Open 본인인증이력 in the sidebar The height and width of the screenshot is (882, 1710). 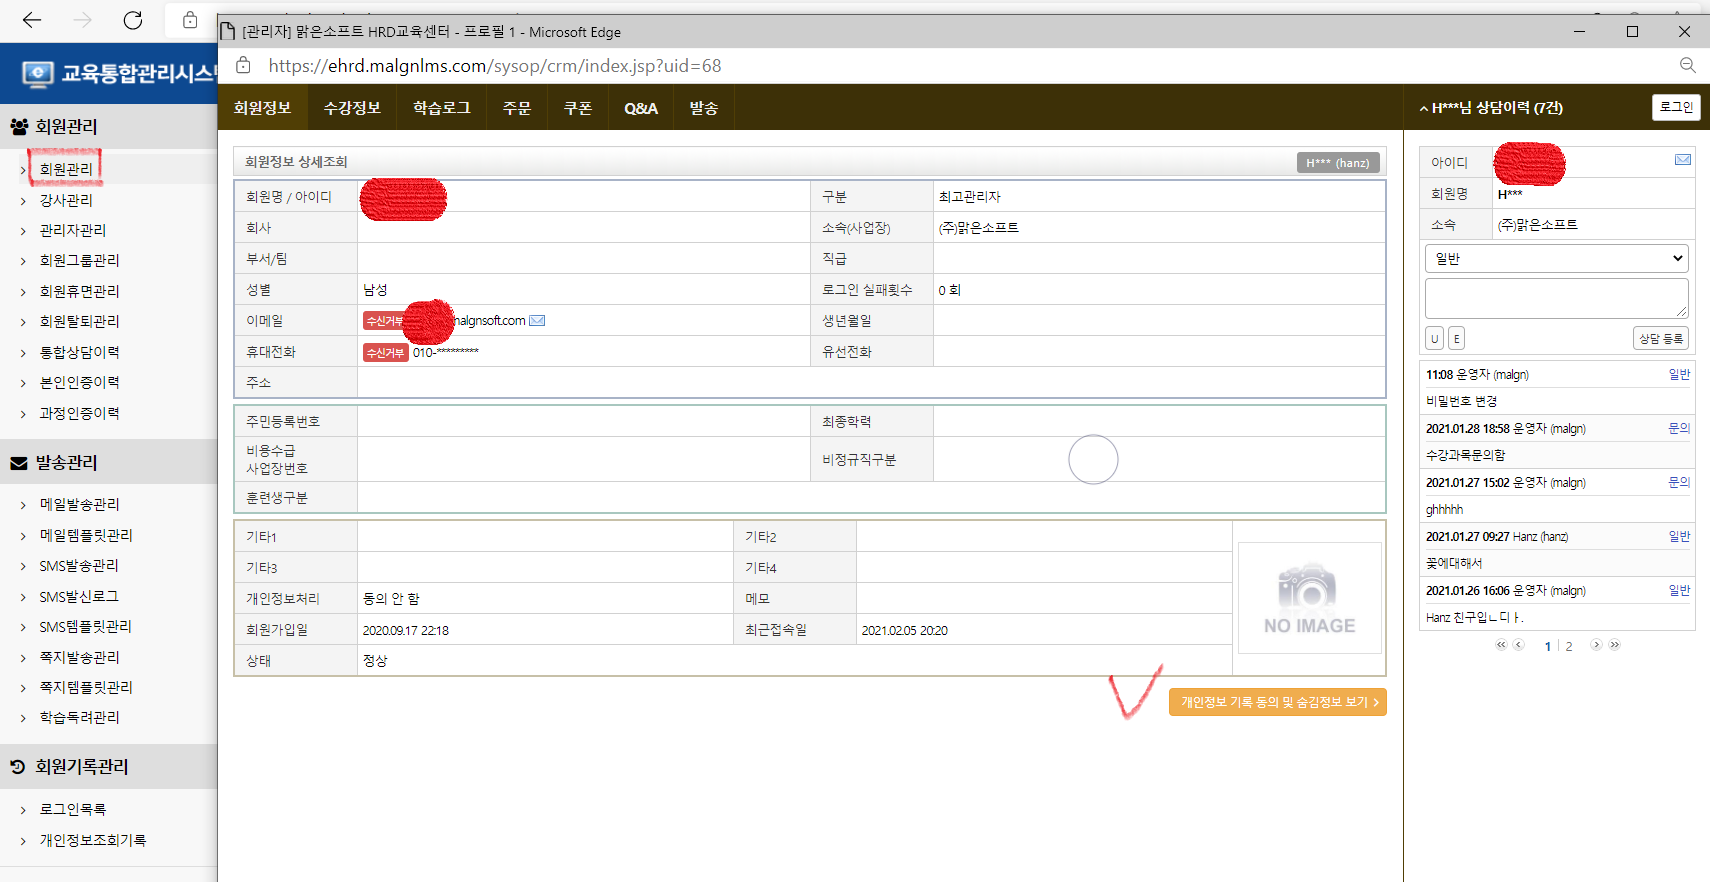80,382
